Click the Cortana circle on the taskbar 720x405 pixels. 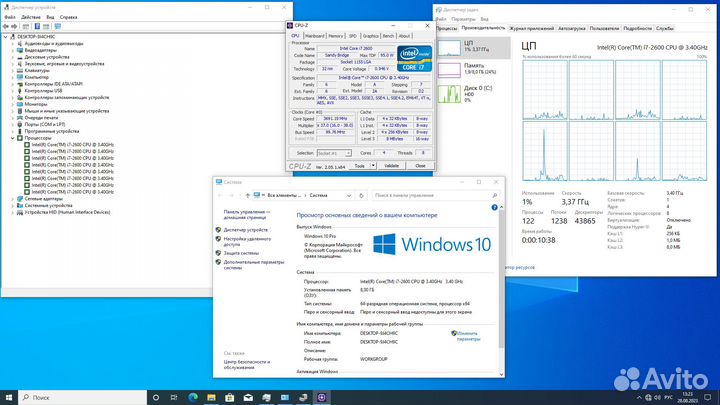pos(156,398)
